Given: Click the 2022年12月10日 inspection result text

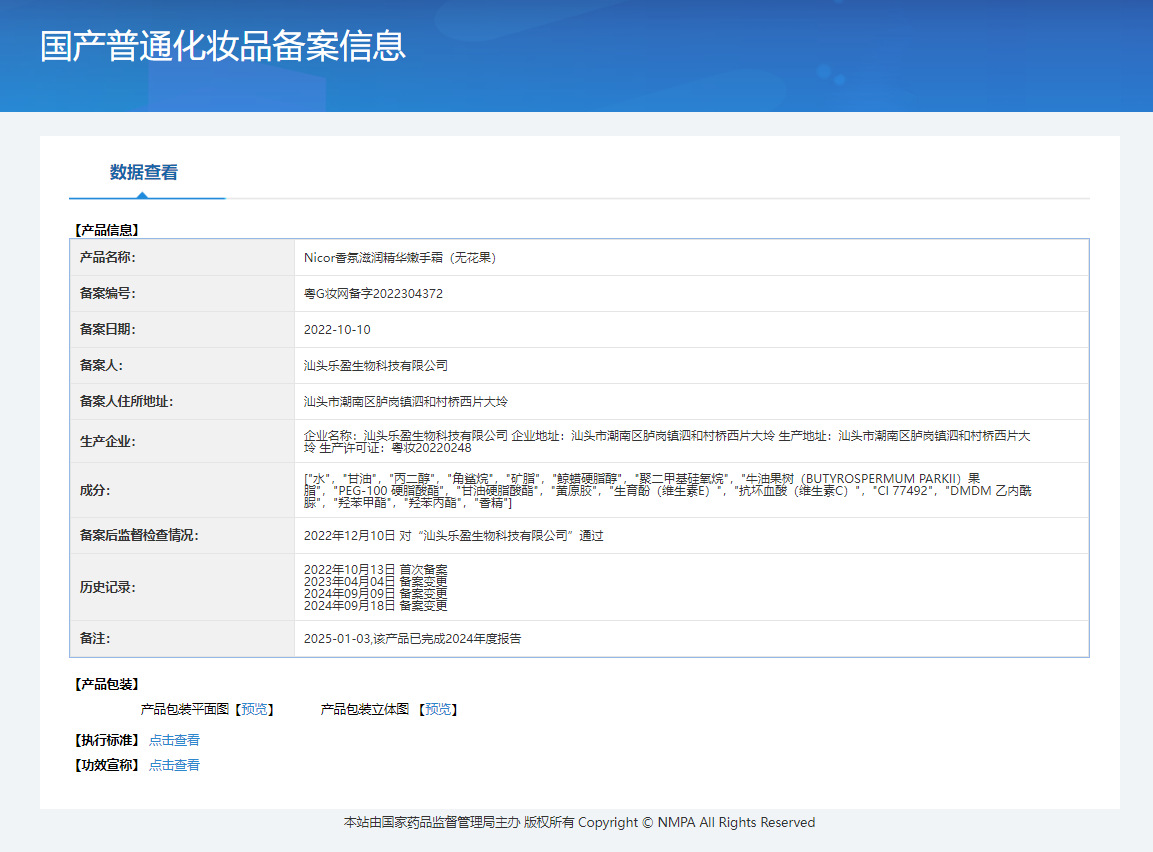Looking at the screenshot, I should [x=454, y=536].
